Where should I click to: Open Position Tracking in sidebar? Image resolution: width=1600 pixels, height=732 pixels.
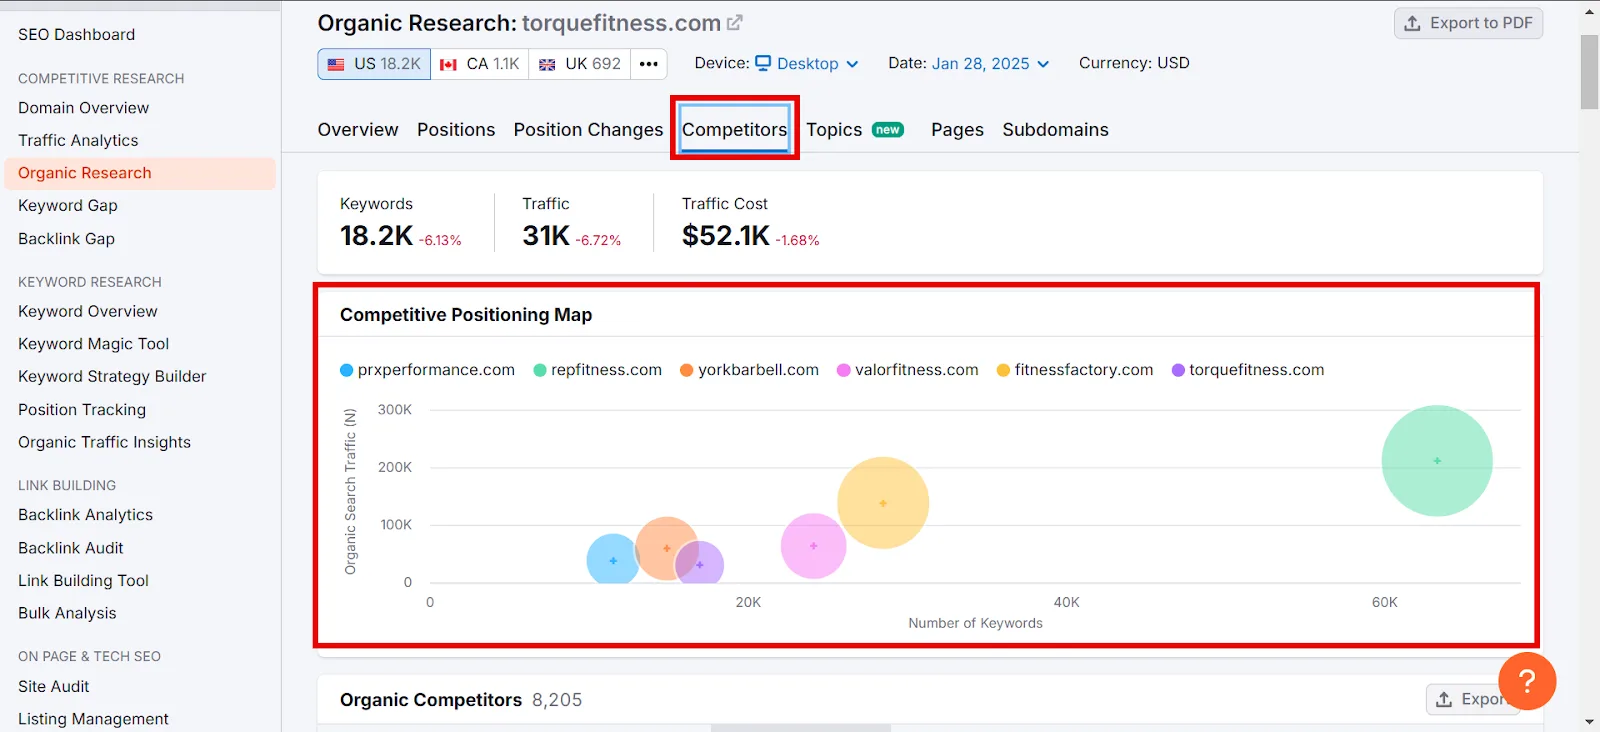pos(82,410)
